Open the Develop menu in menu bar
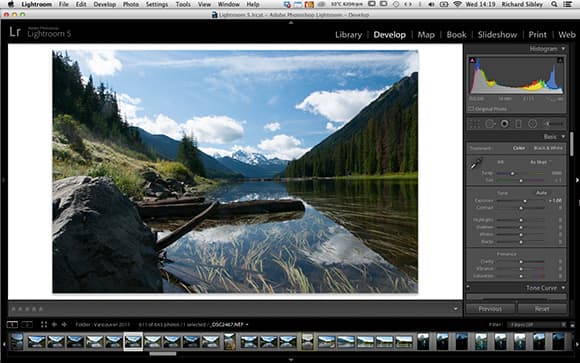The width and height of the screenshot is (580, 363). (x=105, y=4)
